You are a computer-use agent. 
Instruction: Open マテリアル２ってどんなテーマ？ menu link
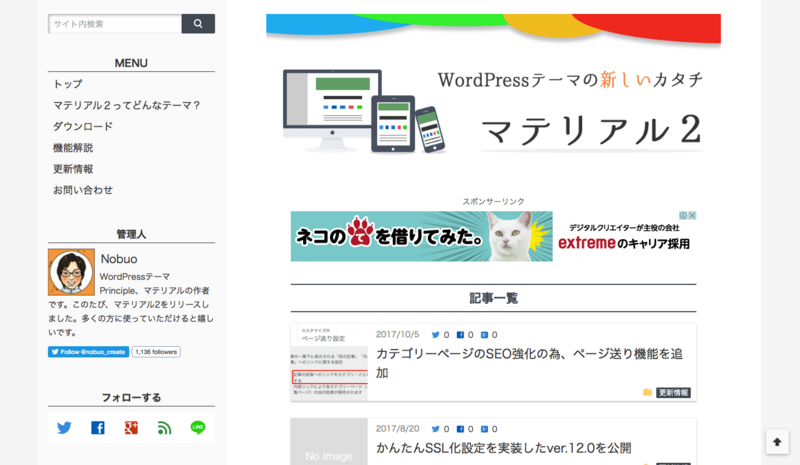(127, 105)
